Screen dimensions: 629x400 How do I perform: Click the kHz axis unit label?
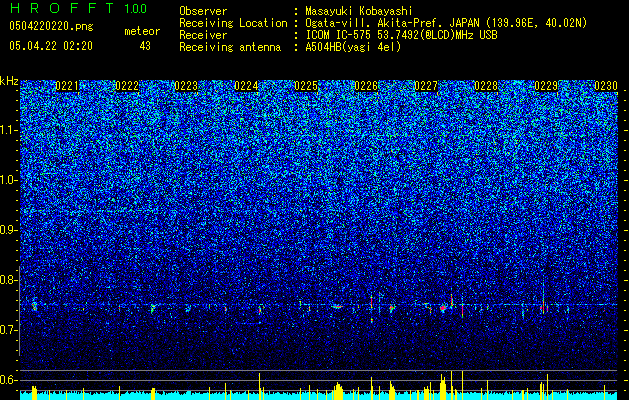pyautogui.click(x=9, y=81)
